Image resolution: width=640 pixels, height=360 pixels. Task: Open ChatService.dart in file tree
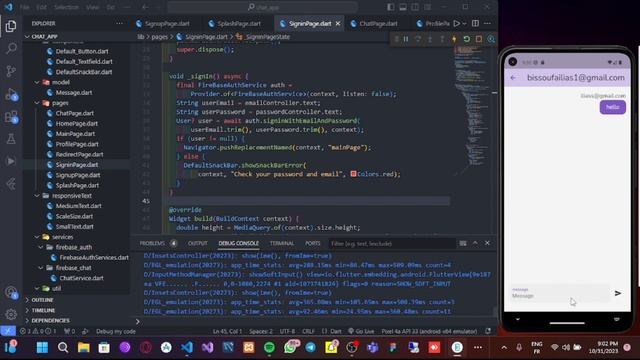(82, 278)
